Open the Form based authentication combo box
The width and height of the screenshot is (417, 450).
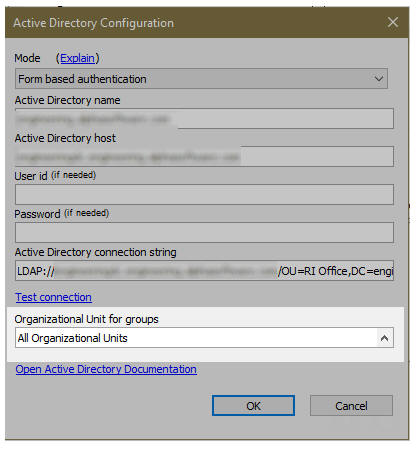(201, 79)
